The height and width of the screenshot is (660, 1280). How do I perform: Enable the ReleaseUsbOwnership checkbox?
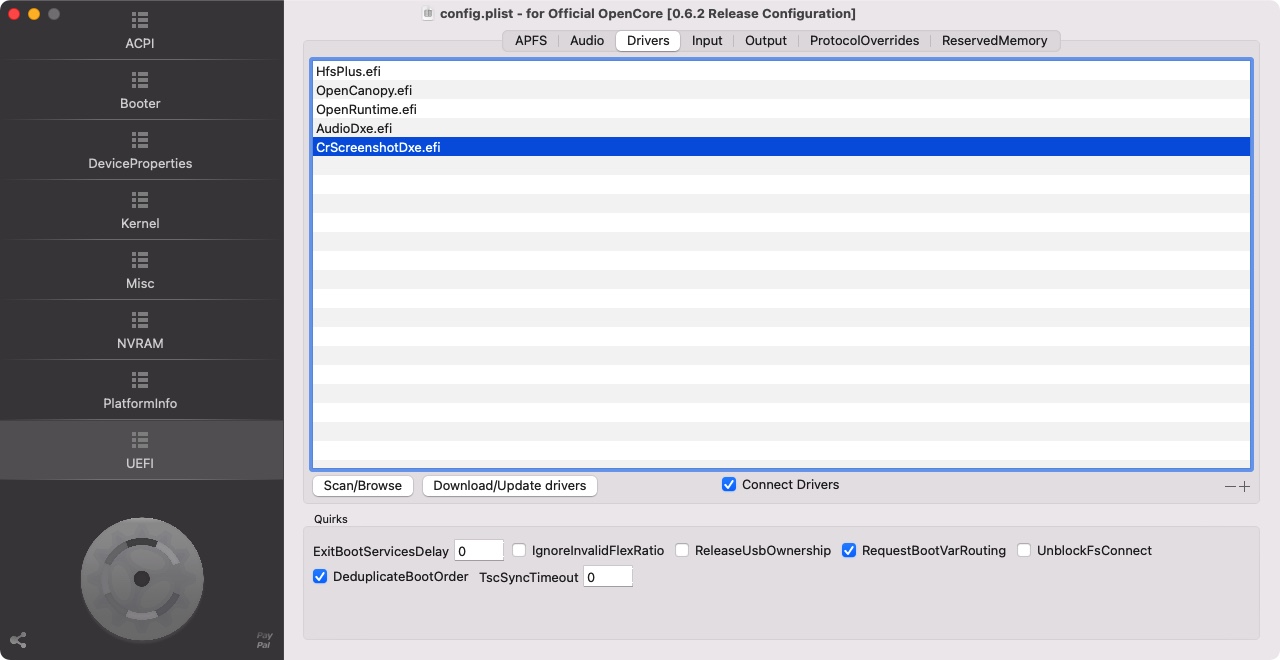point(682,551)
